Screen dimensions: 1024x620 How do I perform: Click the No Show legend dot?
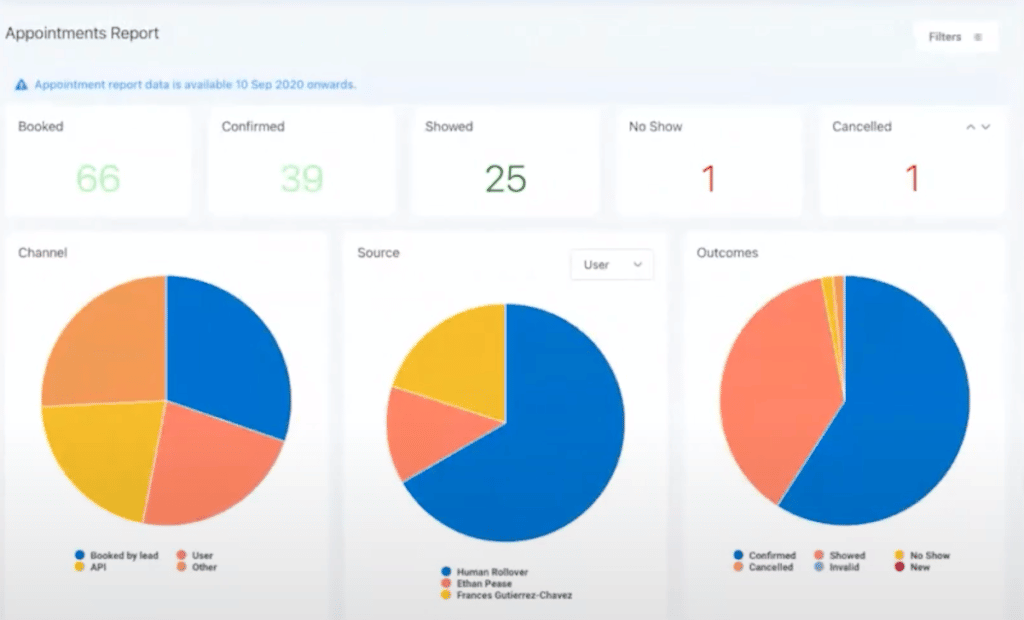[x=899, y=555]
